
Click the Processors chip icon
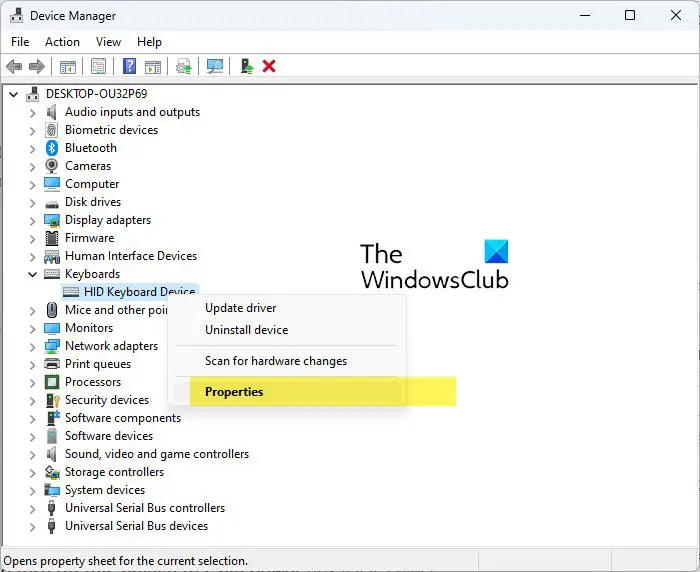(52, 382)
